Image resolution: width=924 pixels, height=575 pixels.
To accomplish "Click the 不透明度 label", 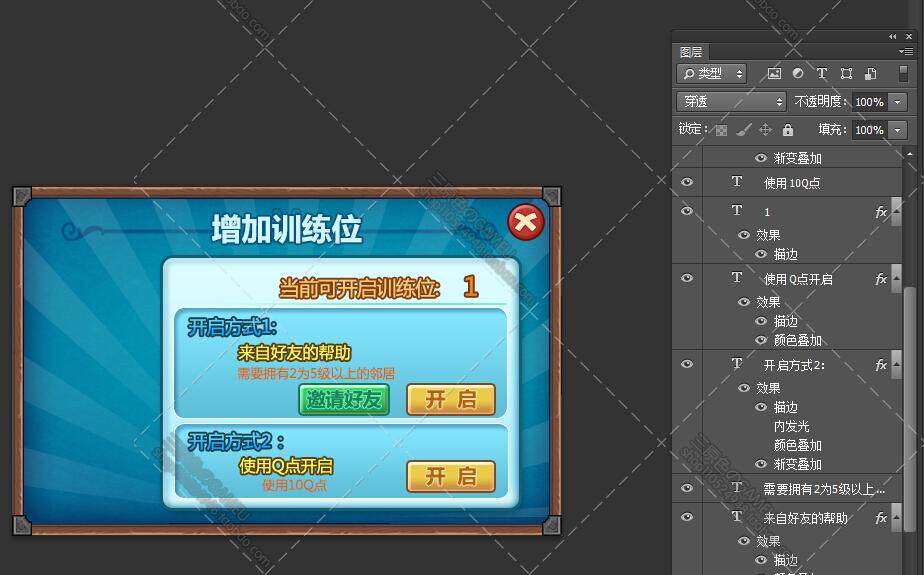I will tap(820, 101).
